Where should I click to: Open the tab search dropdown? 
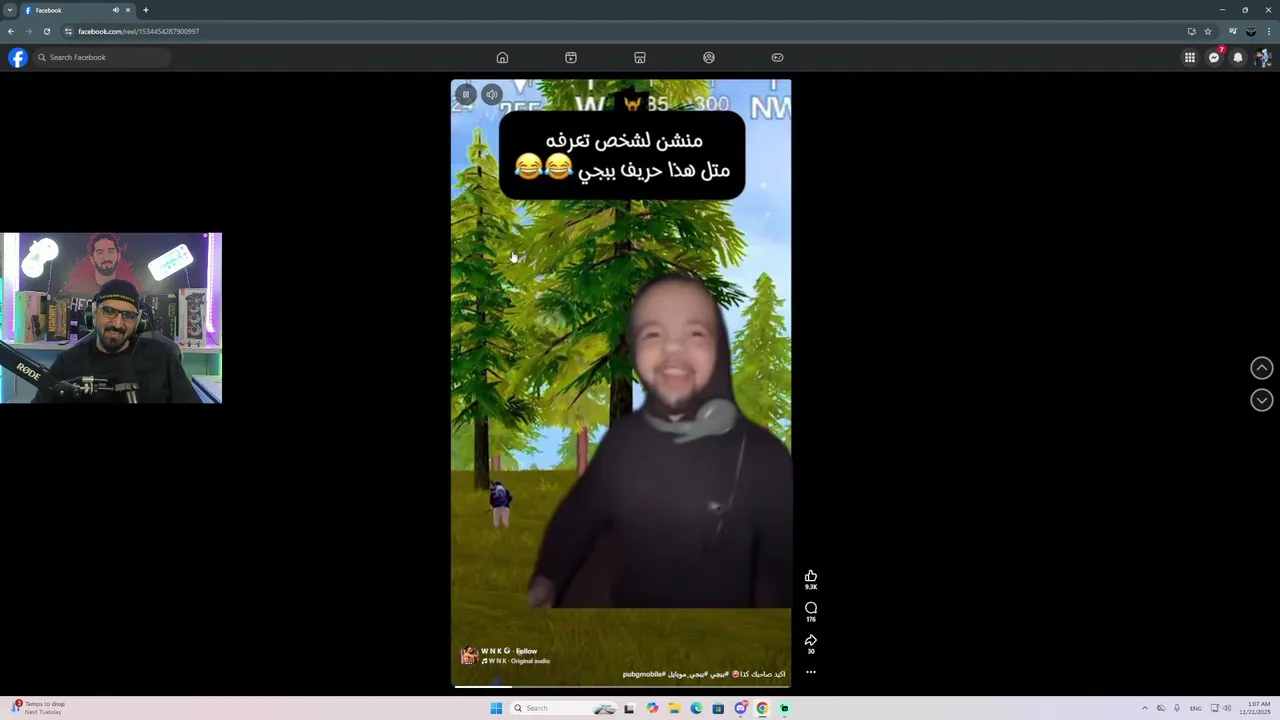point(10,10)
